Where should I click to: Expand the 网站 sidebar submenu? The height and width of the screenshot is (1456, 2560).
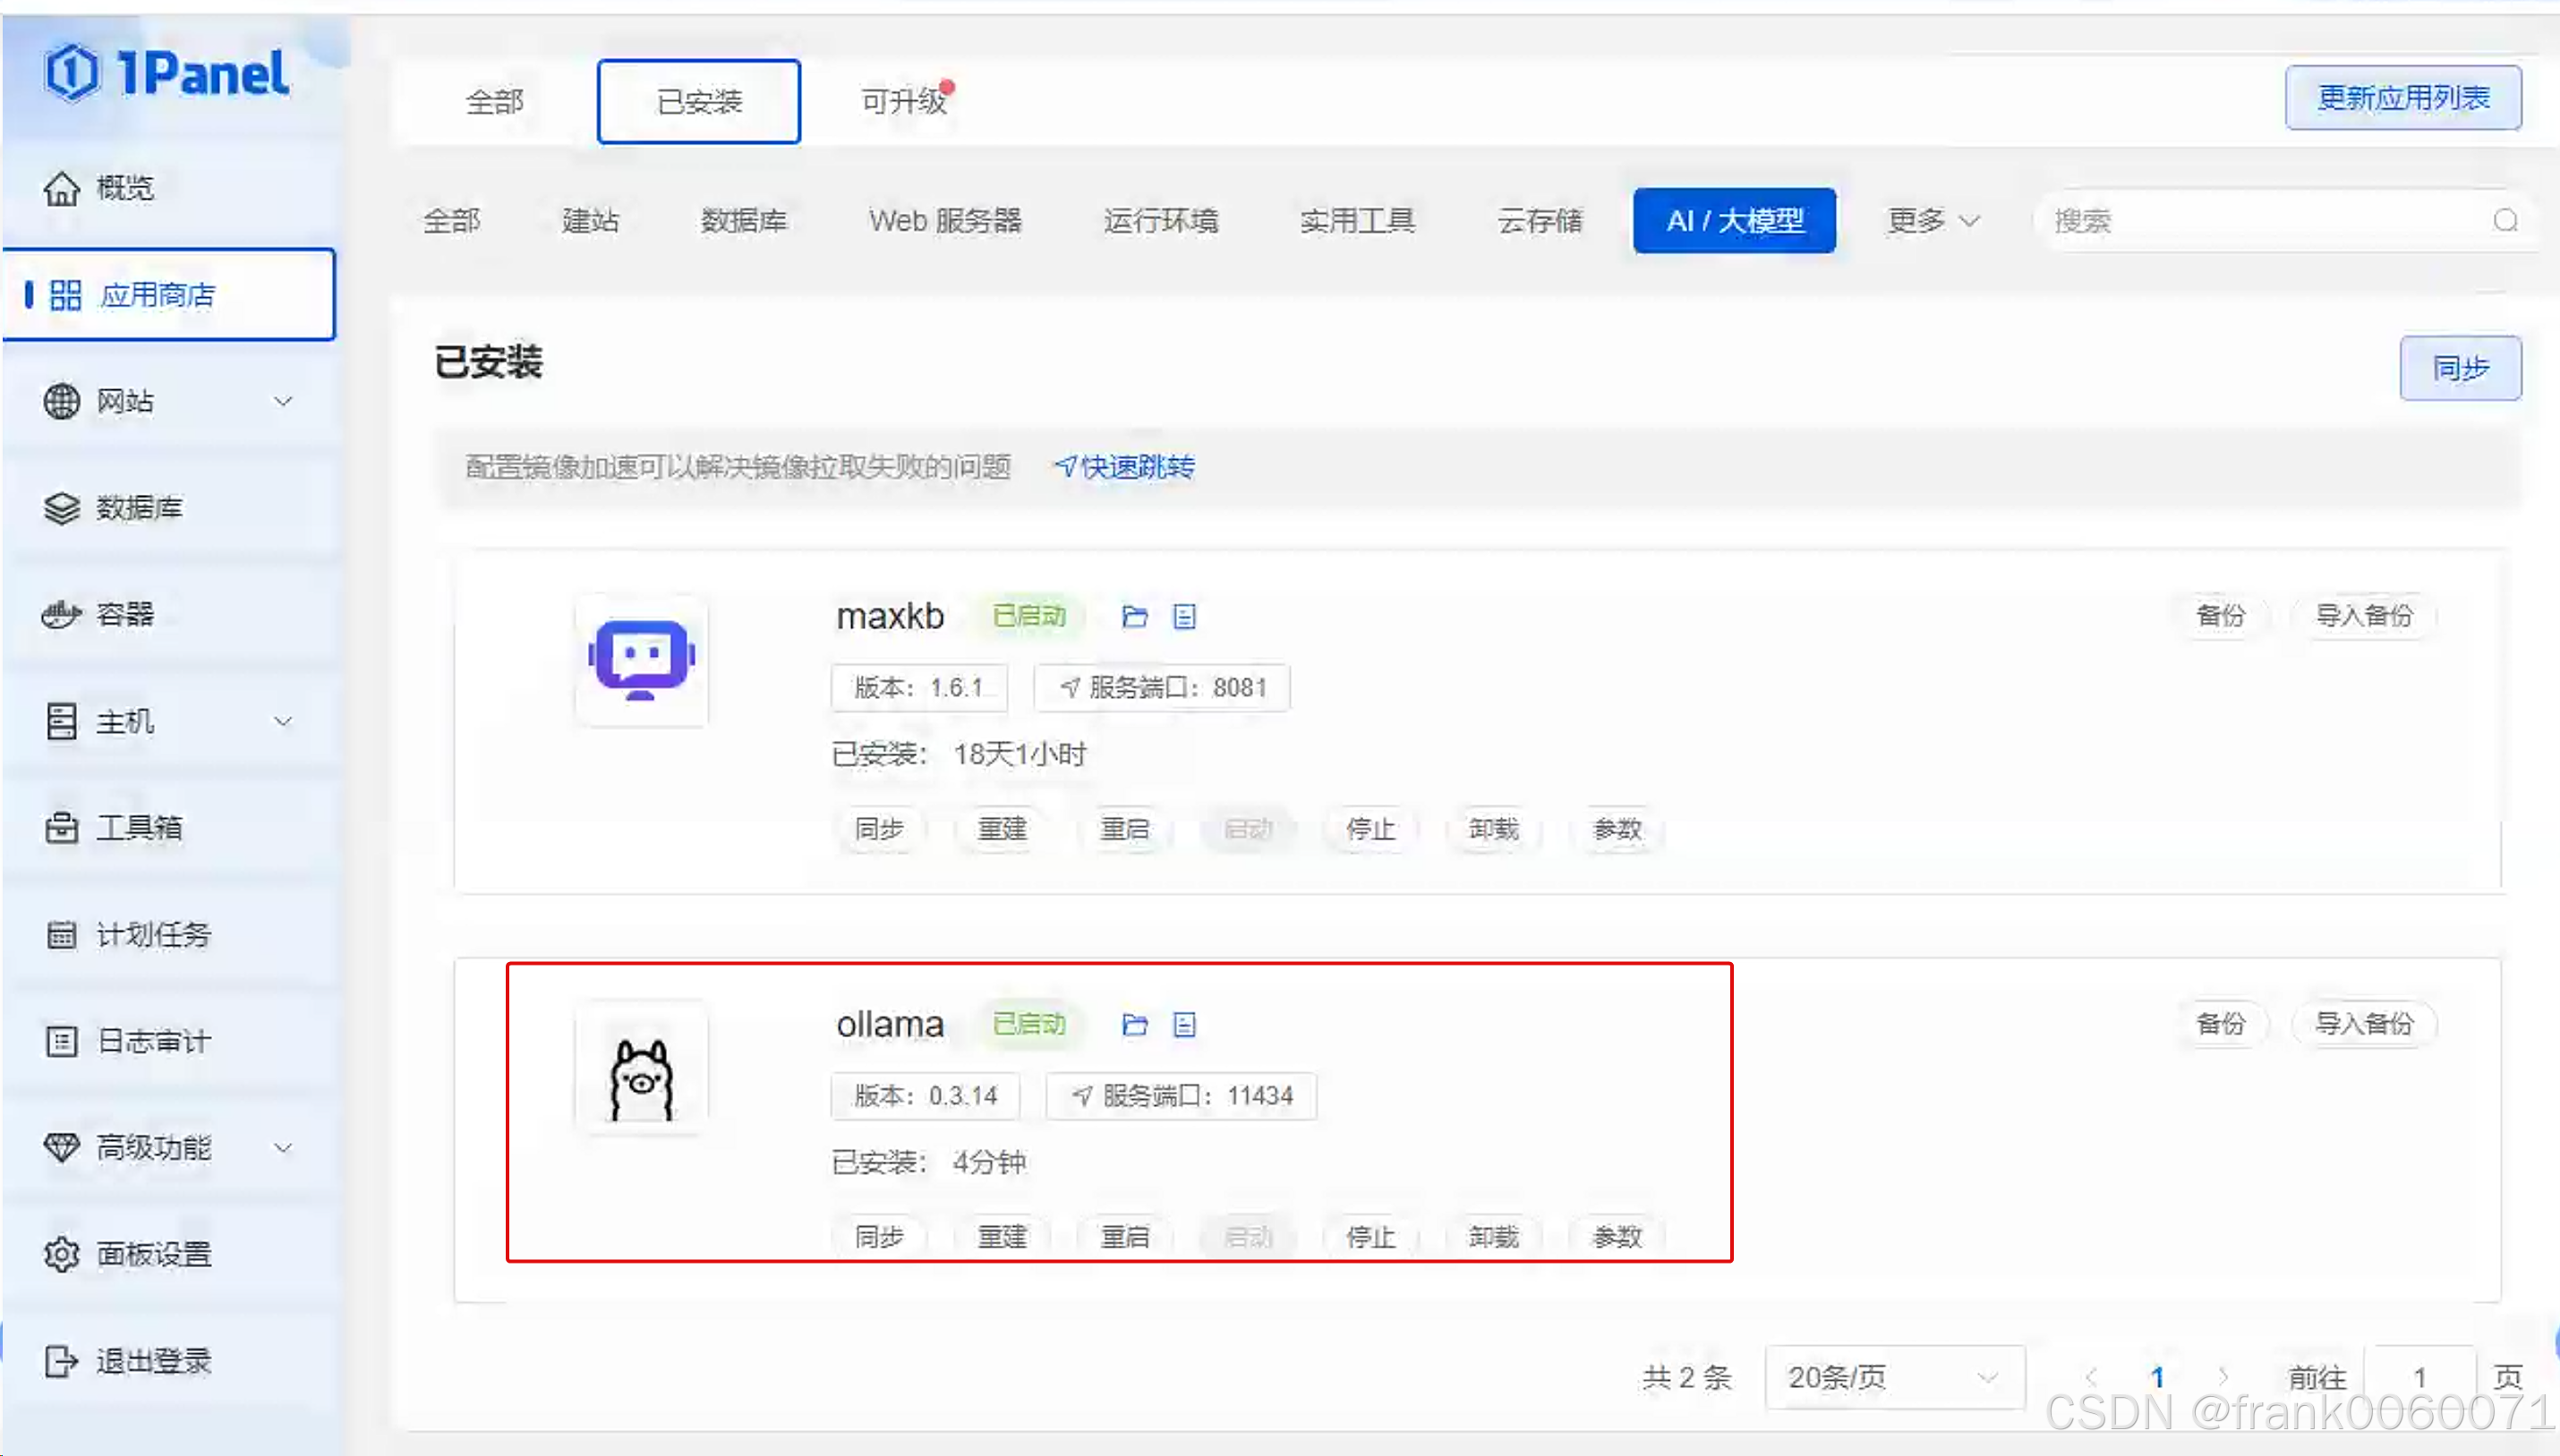(x=283, y=401)
